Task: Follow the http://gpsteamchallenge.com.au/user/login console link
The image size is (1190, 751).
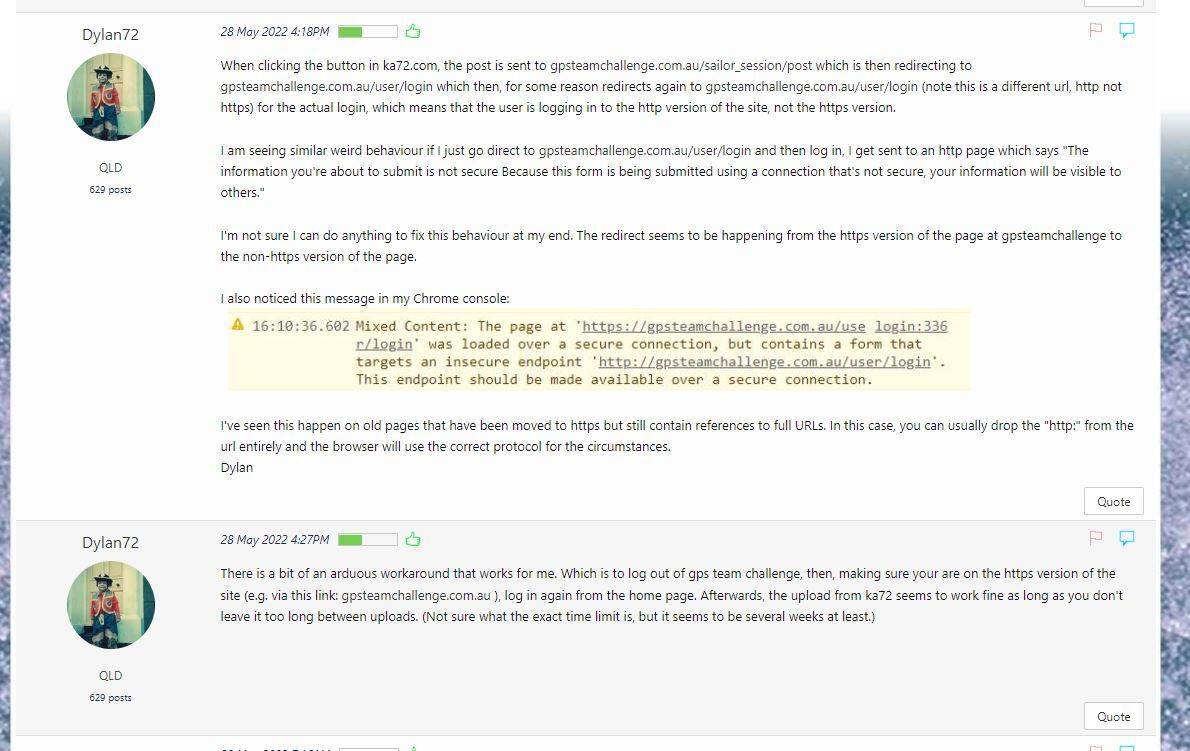Action: (x=764, y=362)
